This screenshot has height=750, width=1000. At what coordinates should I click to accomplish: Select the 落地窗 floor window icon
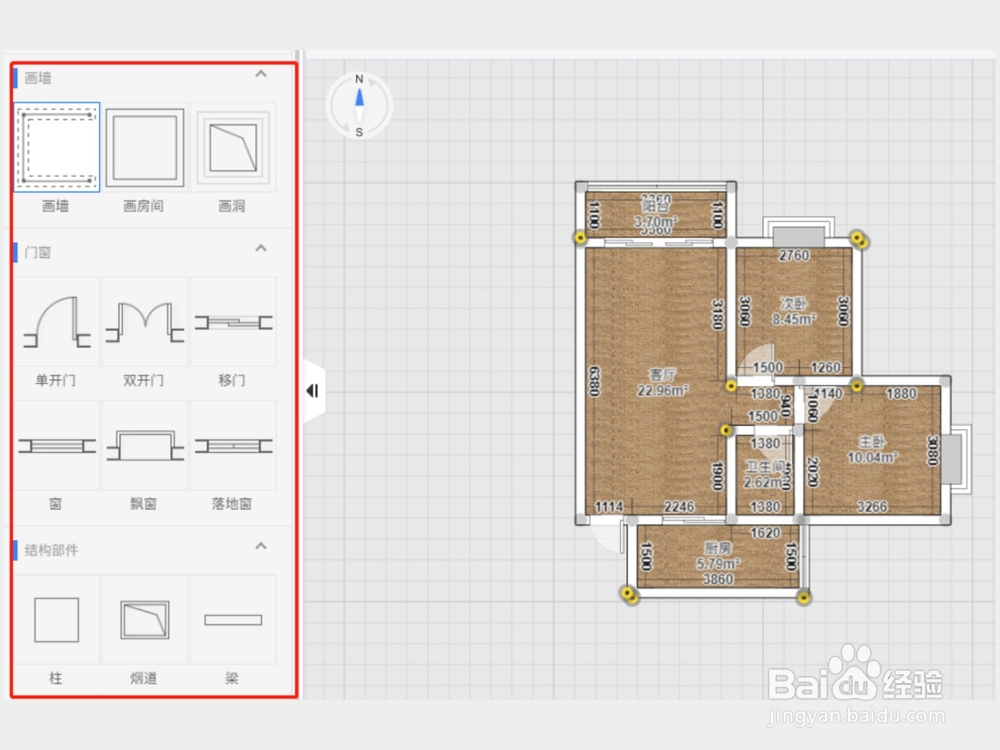pos(233,445)
